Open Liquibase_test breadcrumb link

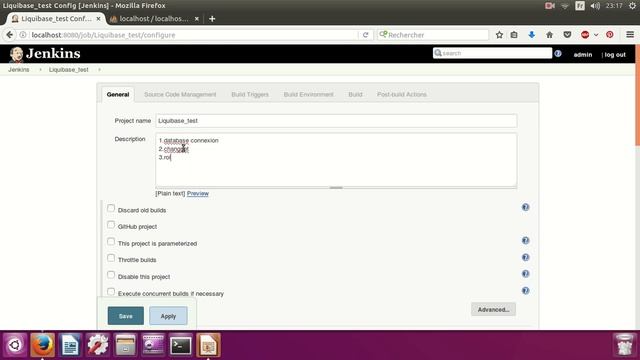[x=69, y=70]
